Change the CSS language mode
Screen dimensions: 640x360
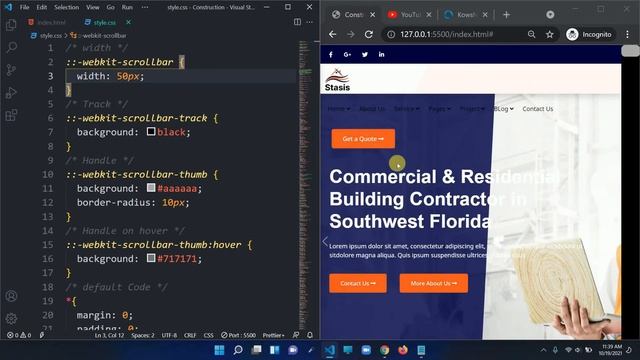209,335
